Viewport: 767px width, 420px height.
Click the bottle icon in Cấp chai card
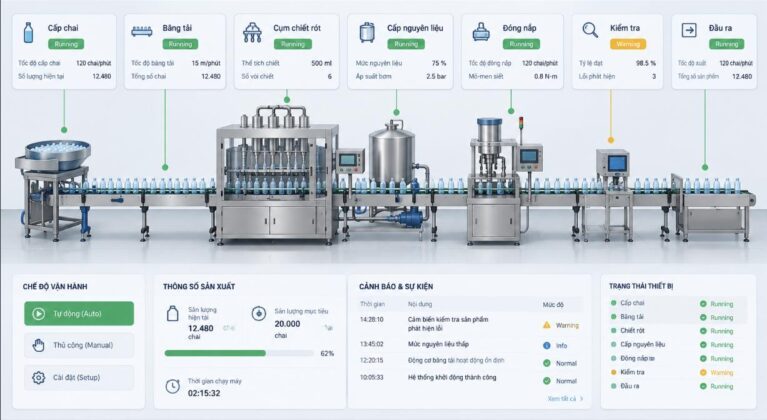pyautogui.click(x=29, y=33)
